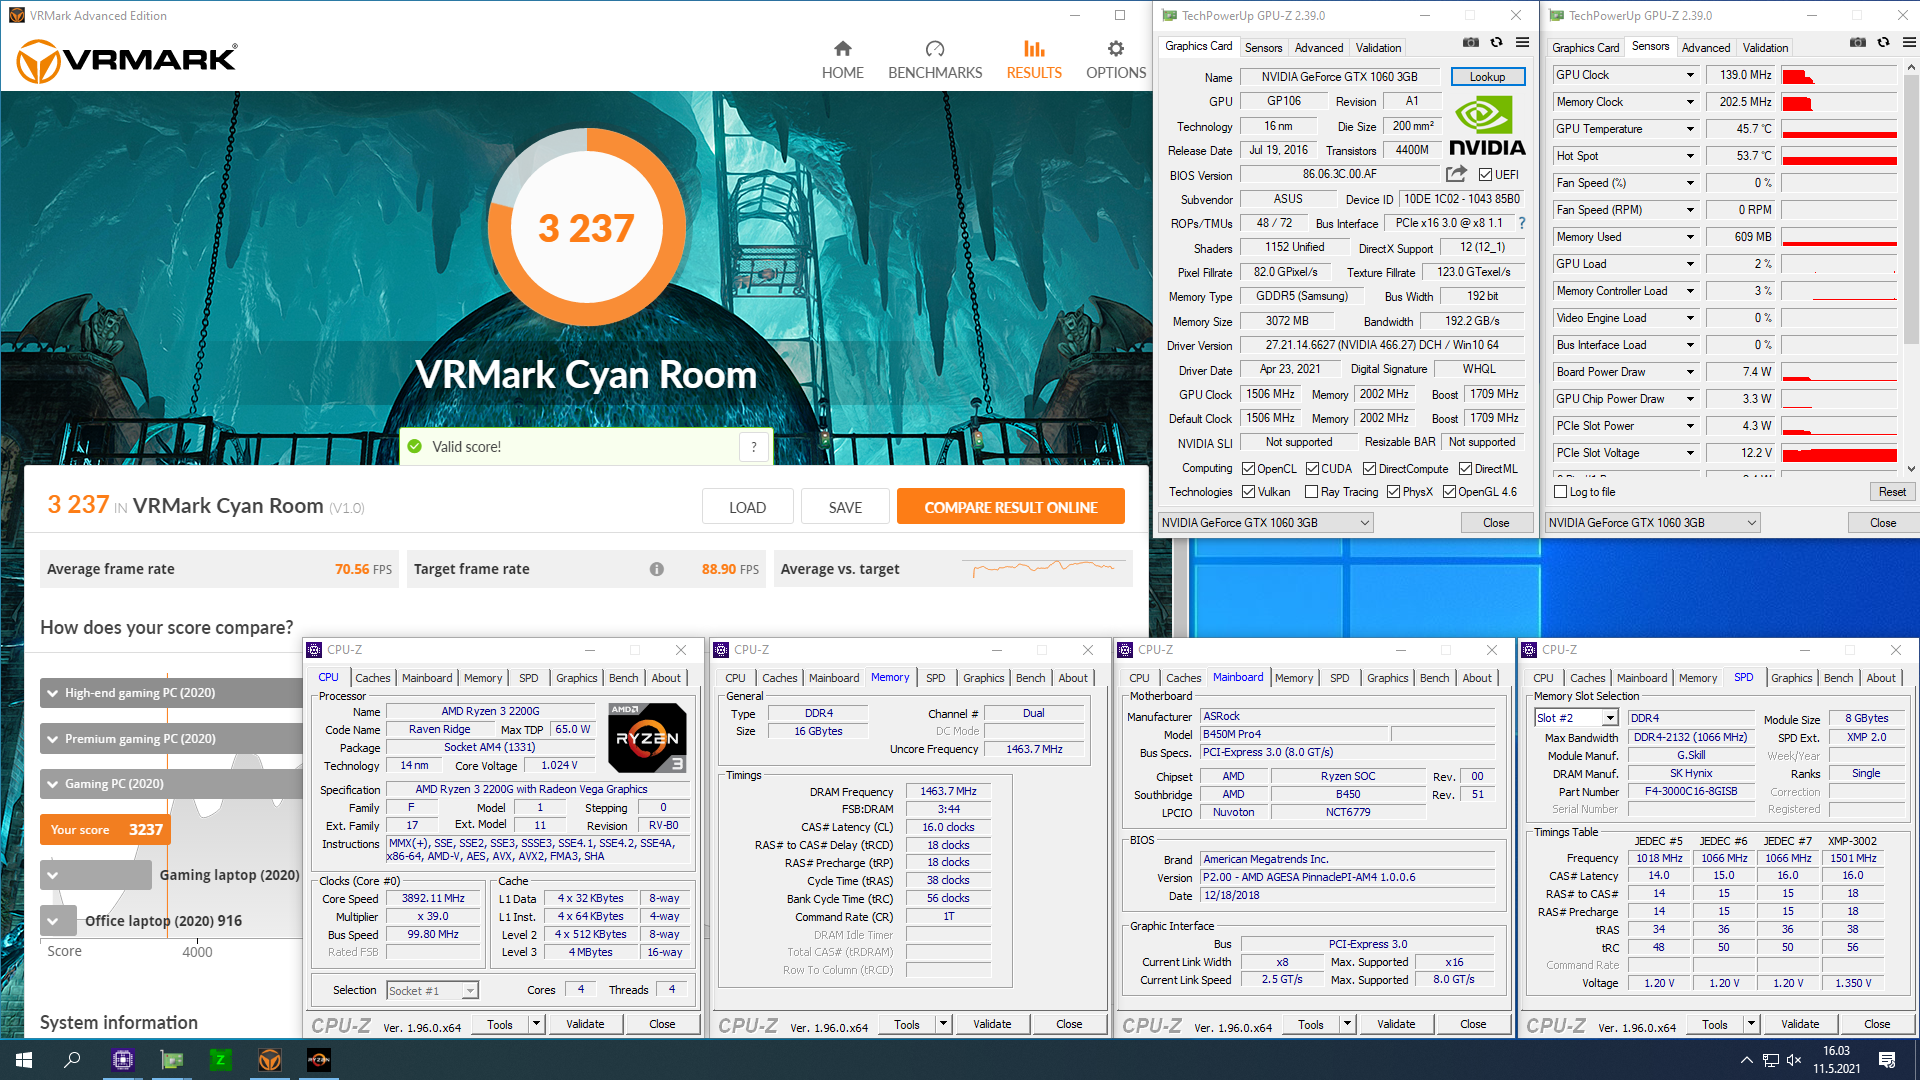
Task: Open taskbar search magnifier
Action: (72, 1060)
